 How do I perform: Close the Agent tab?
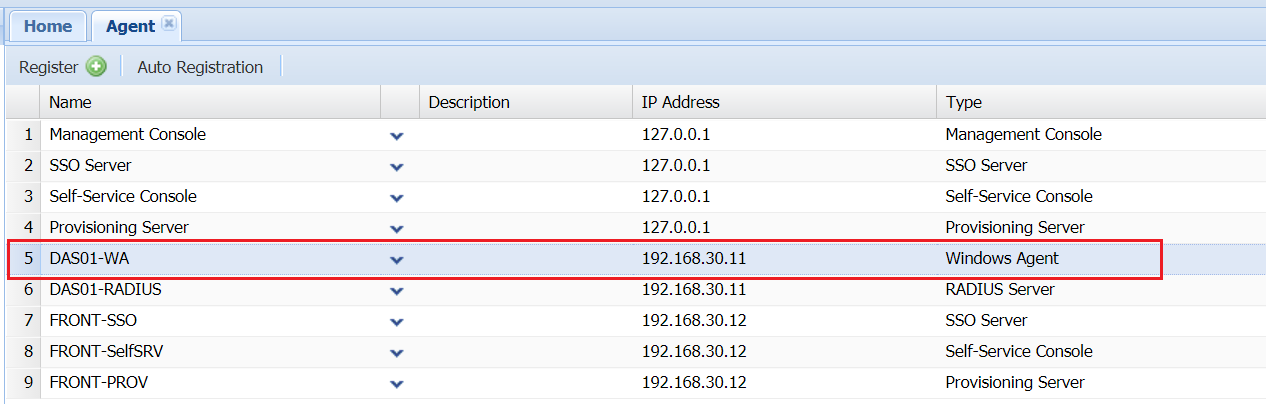tap(168, 24)
